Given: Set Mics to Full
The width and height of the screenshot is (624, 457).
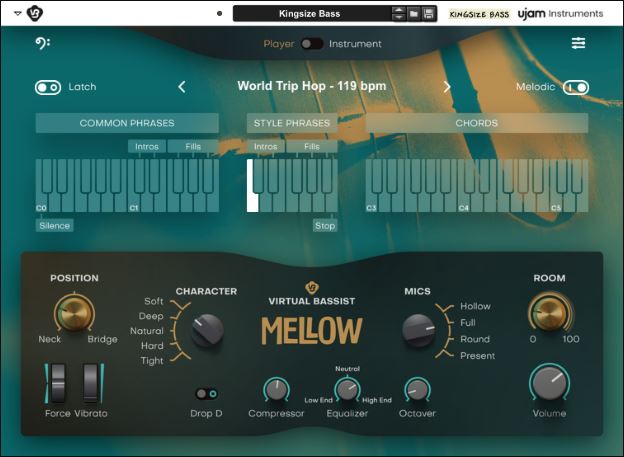Looking at the screenshot, I should (468, 322).
